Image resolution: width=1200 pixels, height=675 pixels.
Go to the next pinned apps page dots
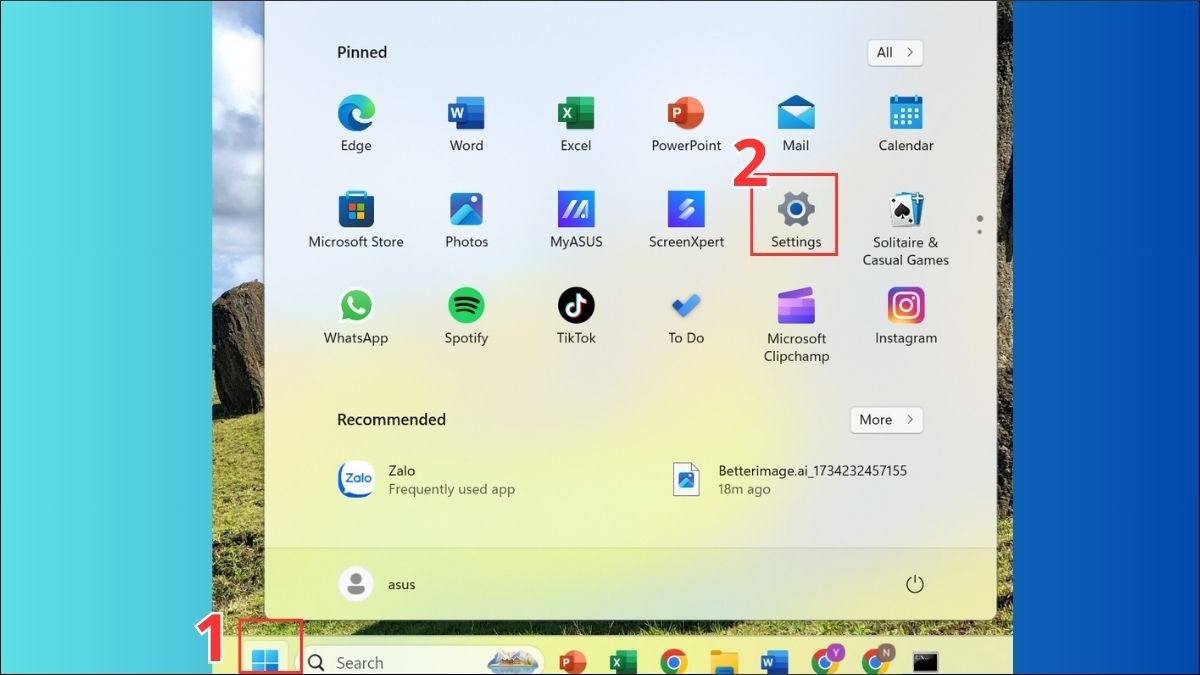pyautogui.click(x=979, y=225)
